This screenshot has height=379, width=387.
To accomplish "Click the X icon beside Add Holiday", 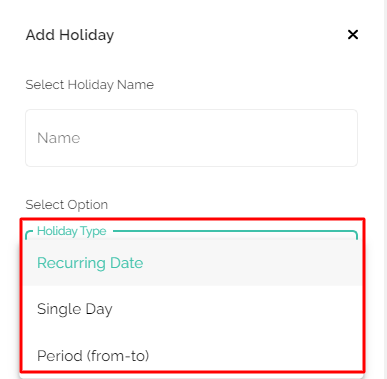I will 353,35.
